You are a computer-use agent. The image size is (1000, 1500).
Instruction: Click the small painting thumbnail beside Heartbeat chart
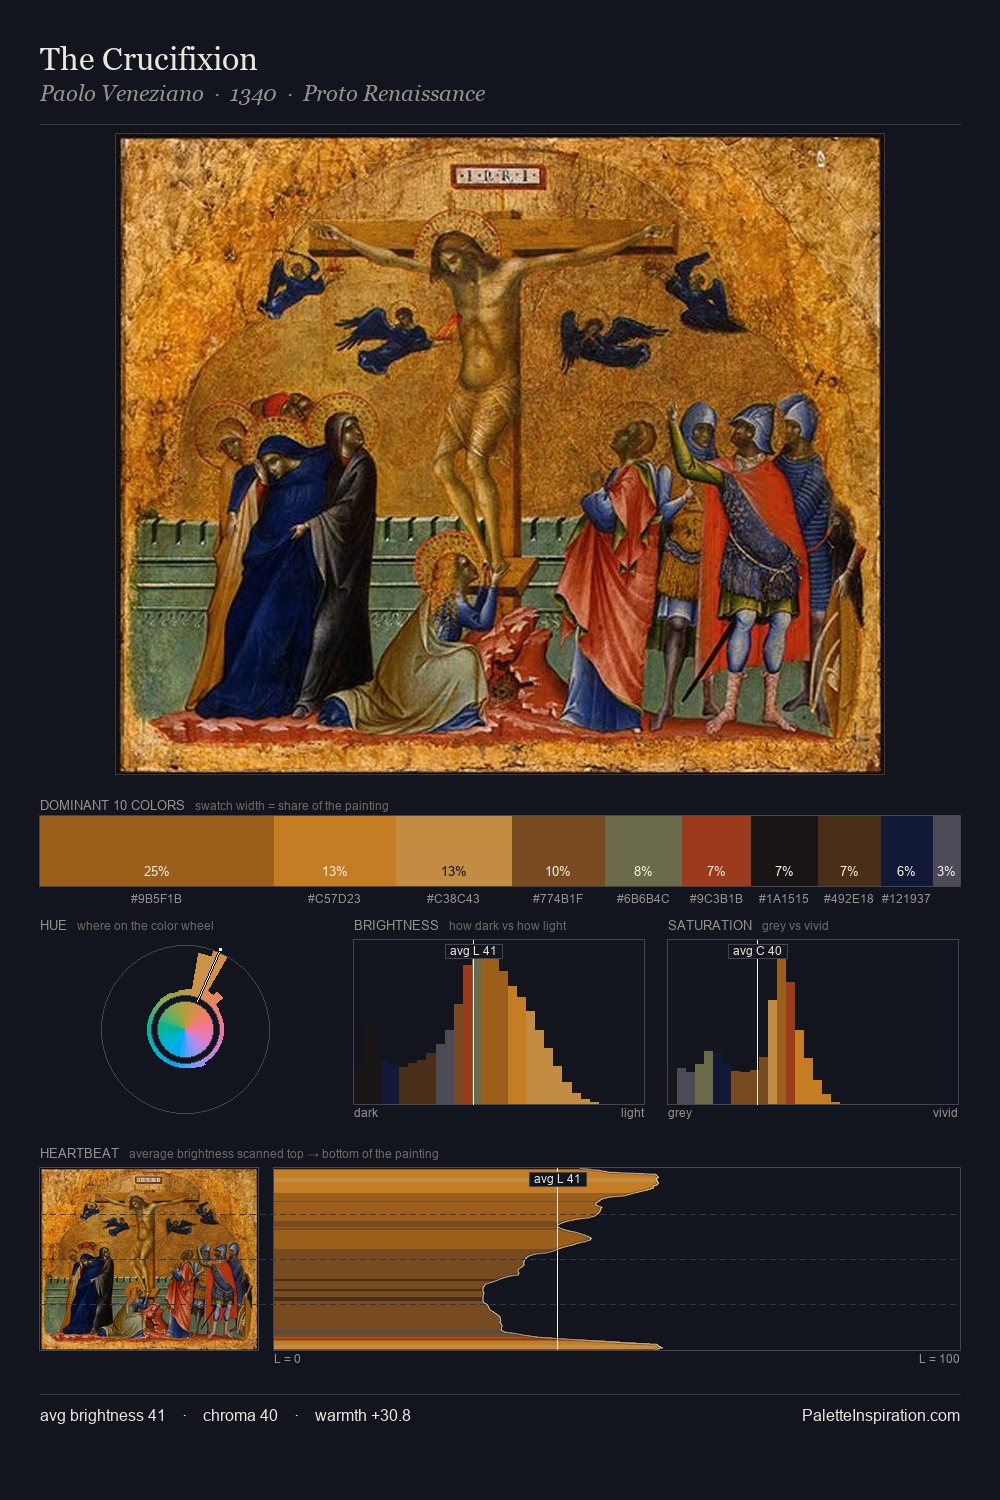tap(149, 1259)
